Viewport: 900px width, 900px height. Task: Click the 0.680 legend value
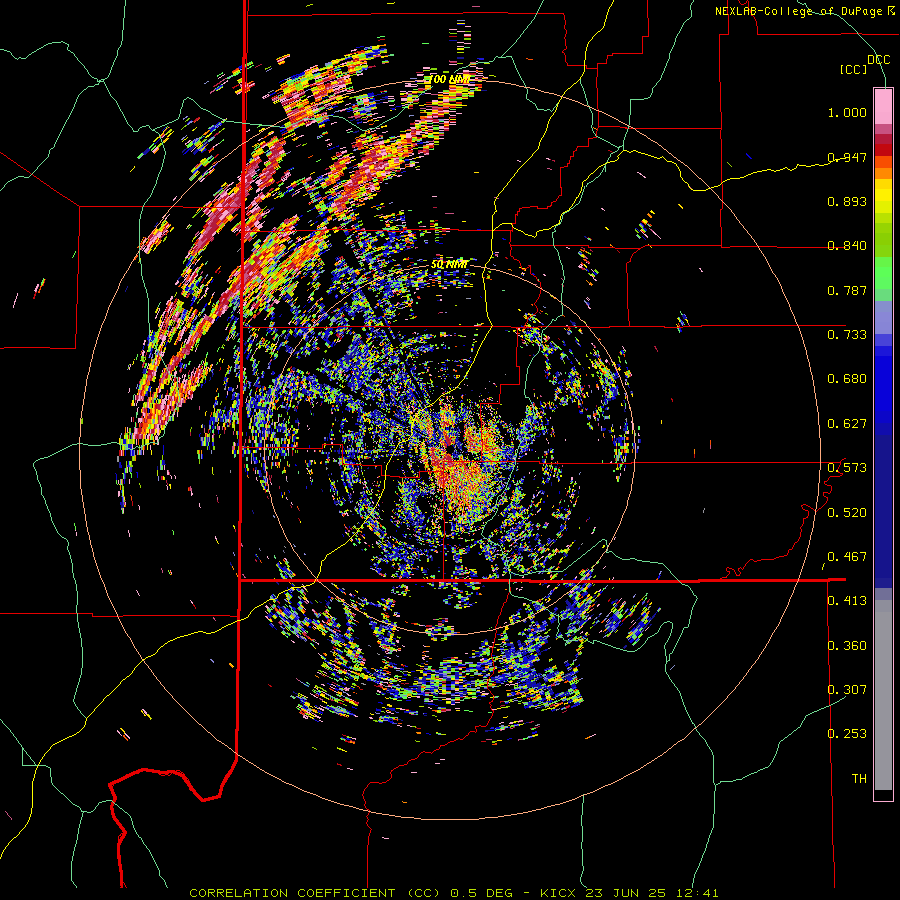(847, 379)
